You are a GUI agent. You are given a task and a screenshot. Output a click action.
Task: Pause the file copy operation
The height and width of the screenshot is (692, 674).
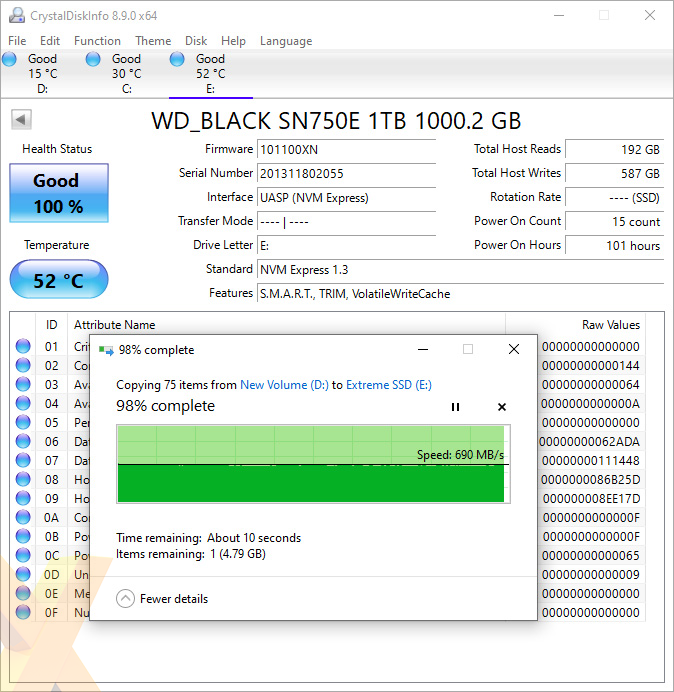tap(456, 407)
